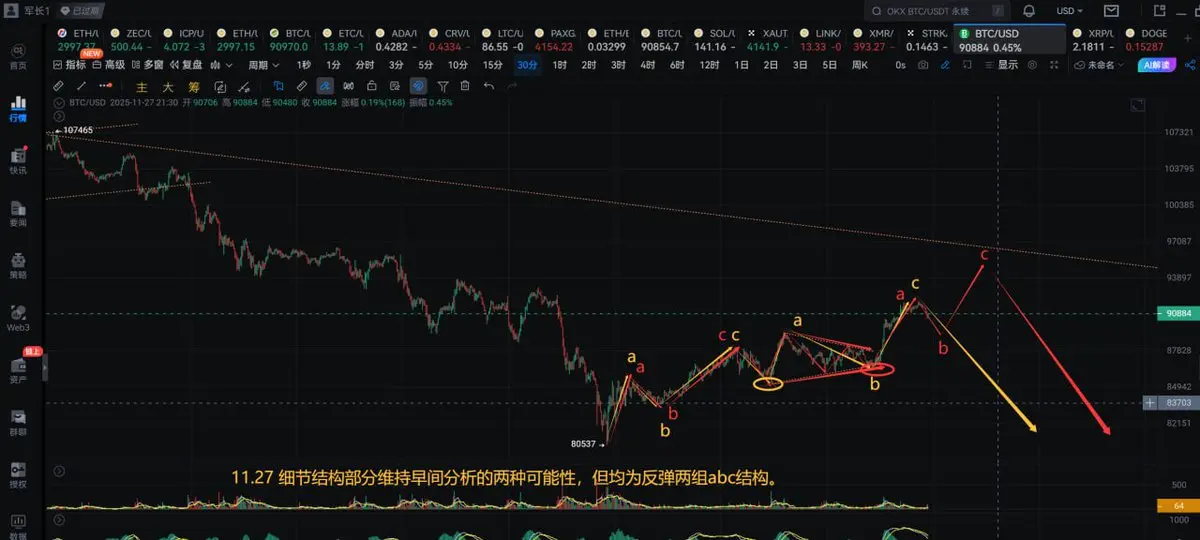Click the 主 main force button
1200x540 pixels.
click(x=142, y=87)
